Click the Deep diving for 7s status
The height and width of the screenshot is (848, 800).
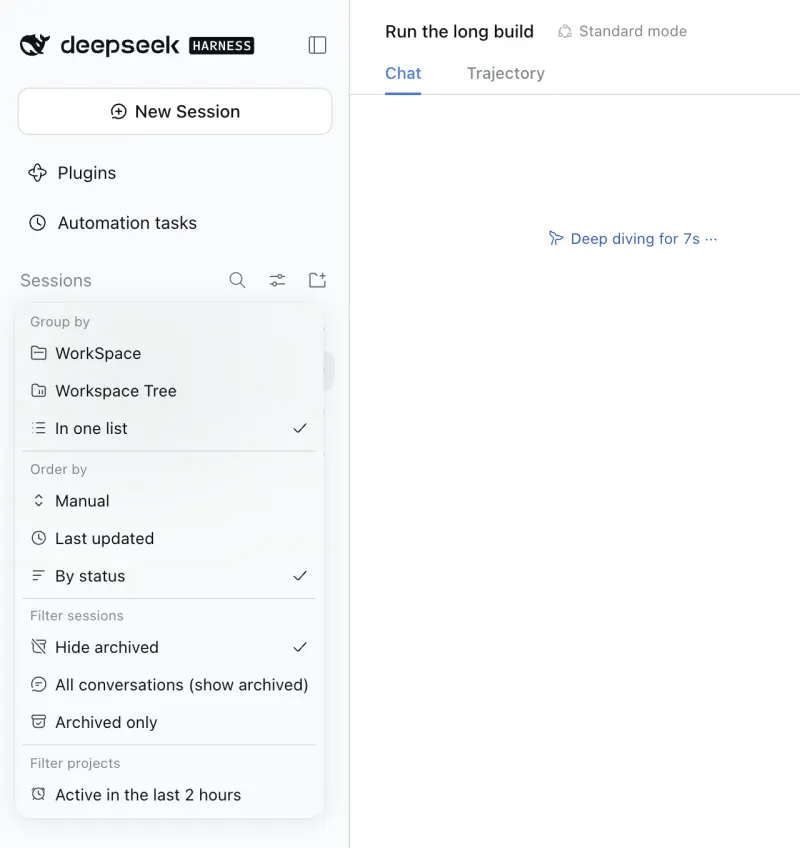click(x=633, y=238)
